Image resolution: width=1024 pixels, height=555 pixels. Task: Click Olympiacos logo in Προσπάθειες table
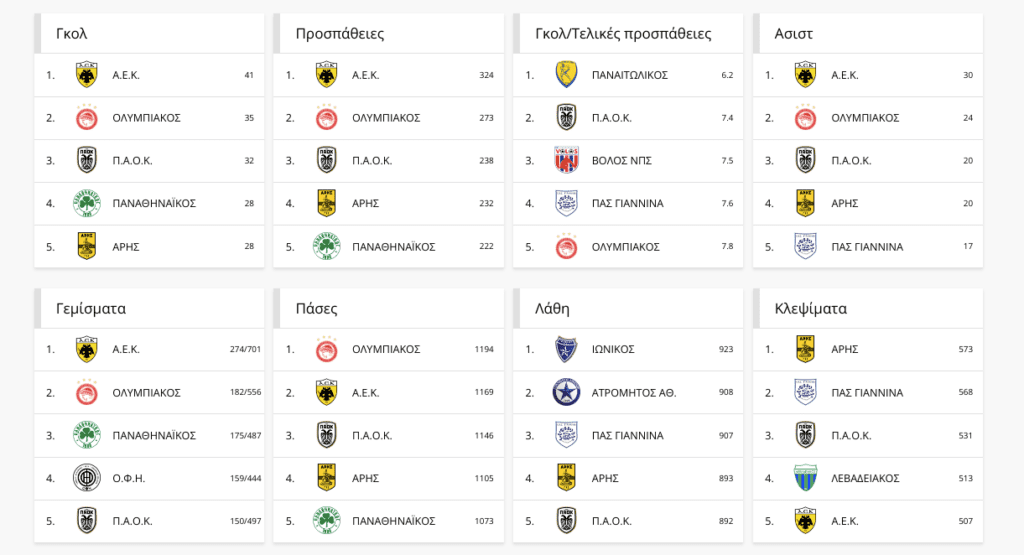click(327, 118)
